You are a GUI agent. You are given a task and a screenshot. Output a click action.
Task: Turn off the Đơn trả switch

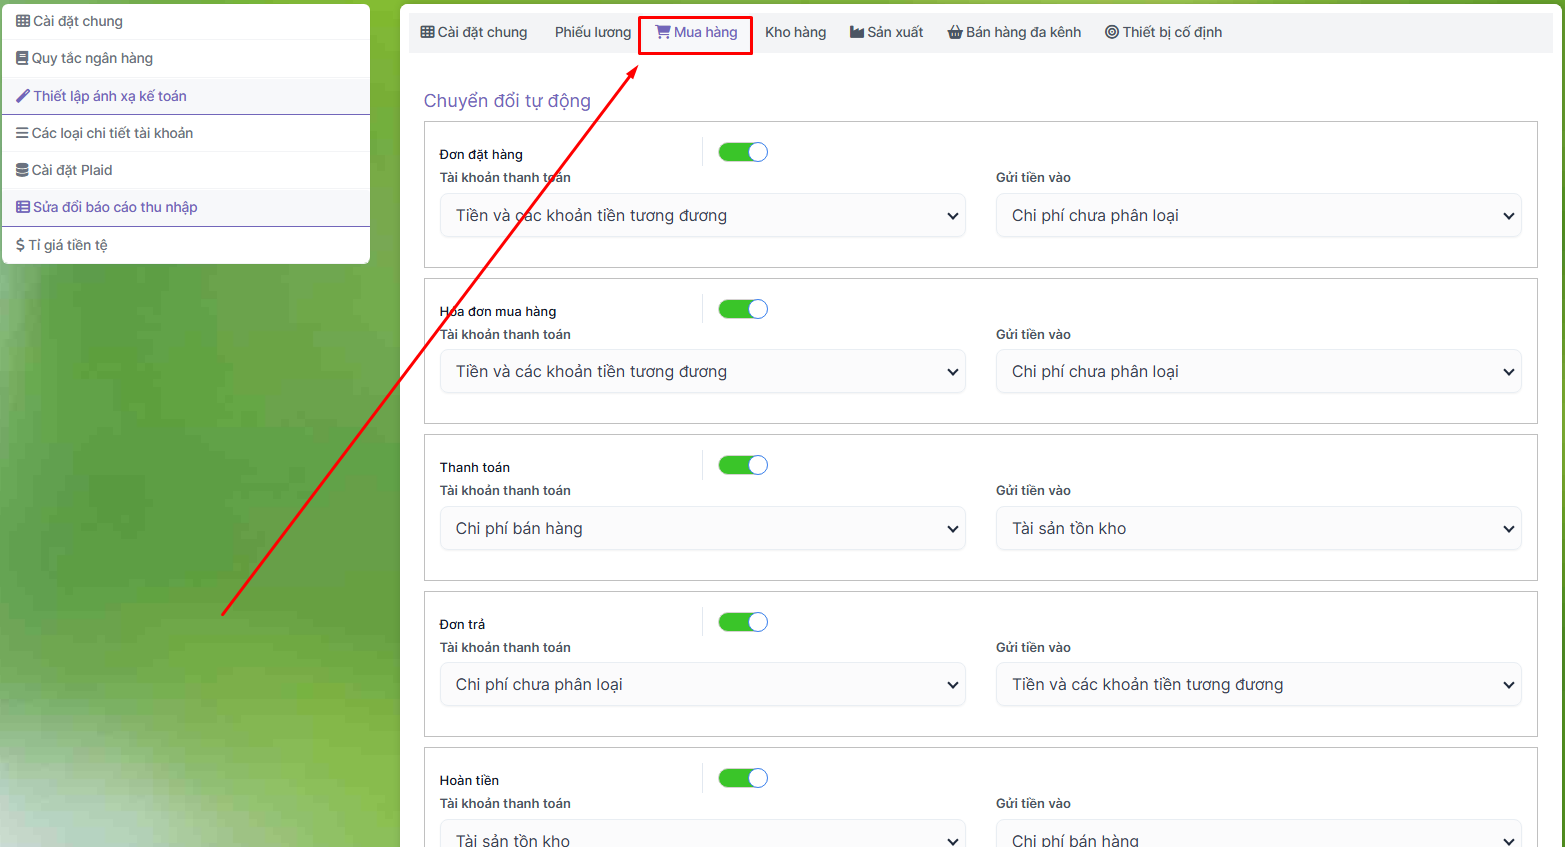click(x=743, y=622)
